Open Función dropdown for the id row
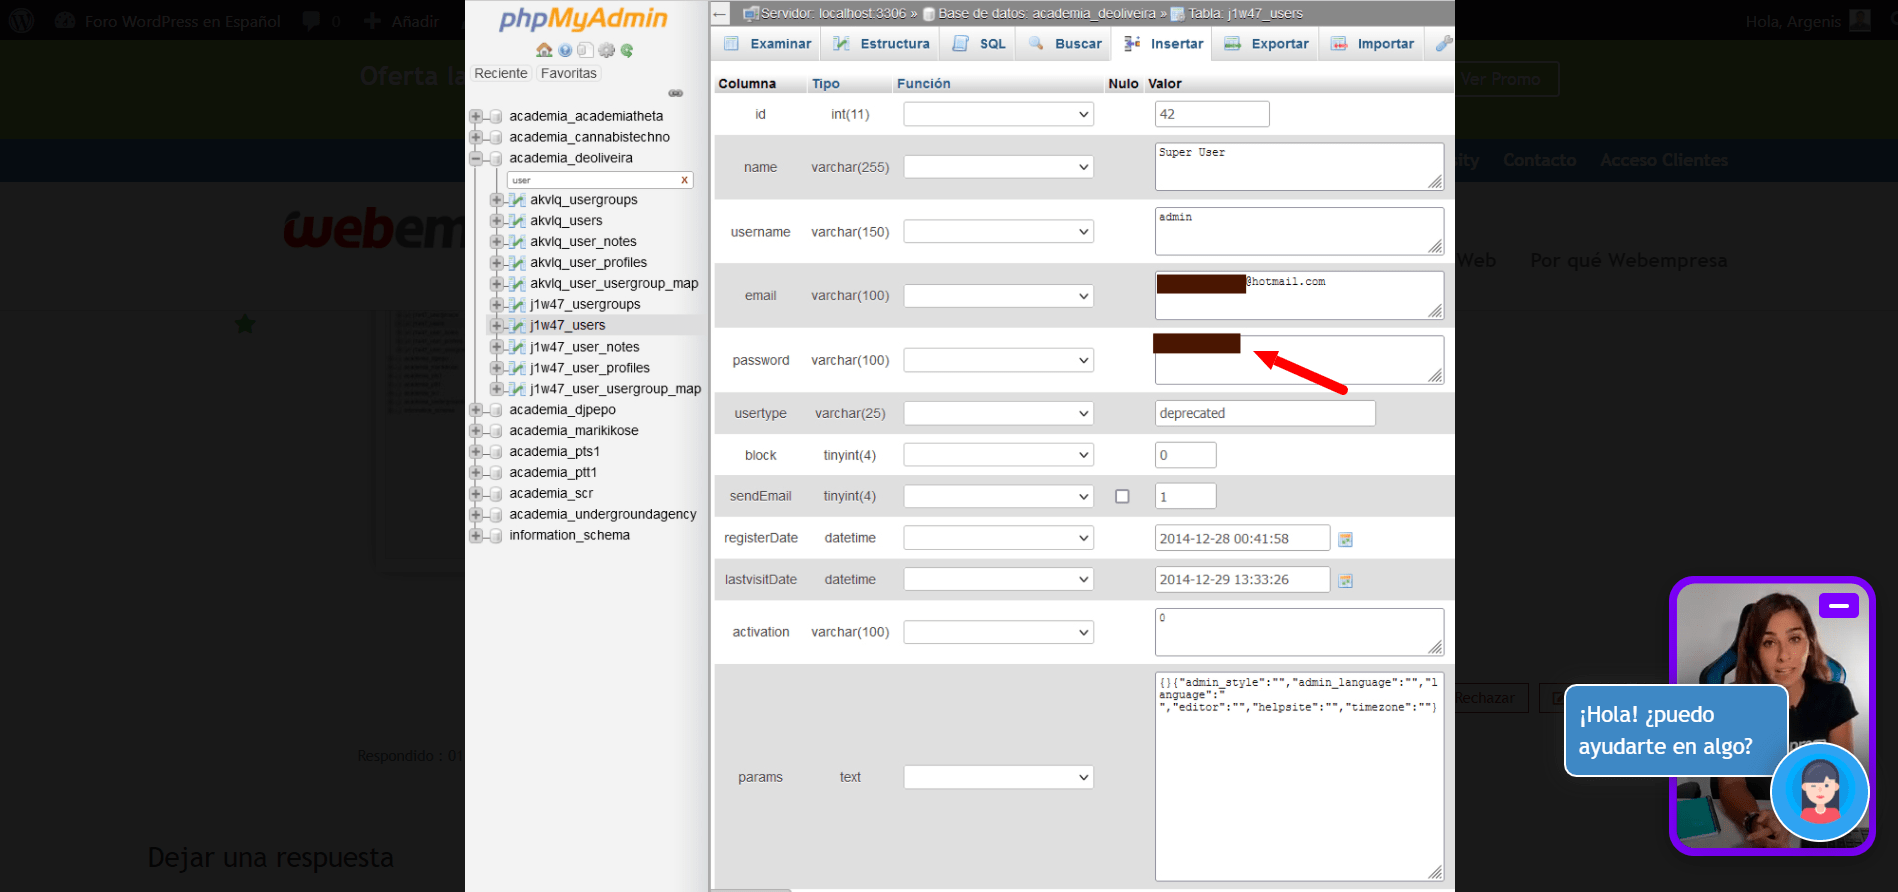 click(x=998, y=114)
